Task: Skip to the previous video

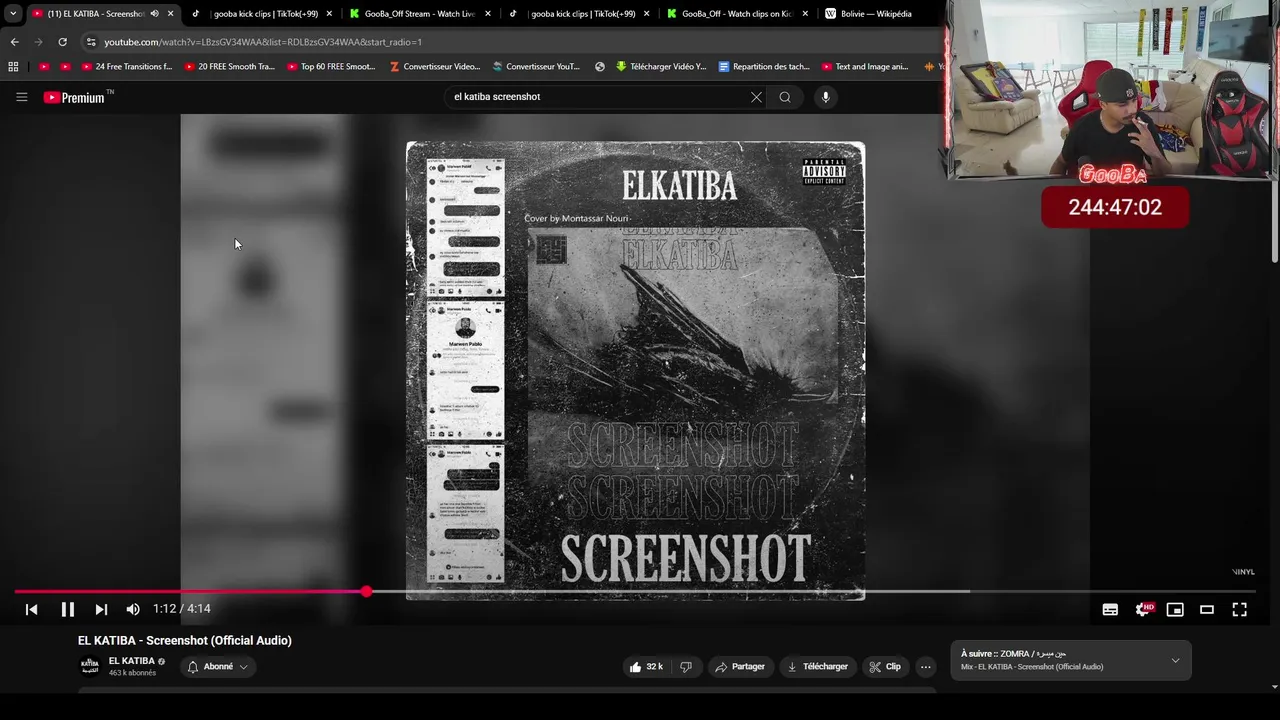Action: coord(31,609)
